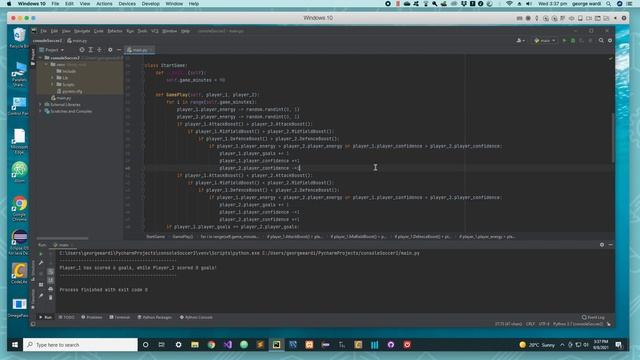640x360 pixels.
Task: Open Event Log in status bar
Action: click(x=593, y=317)
